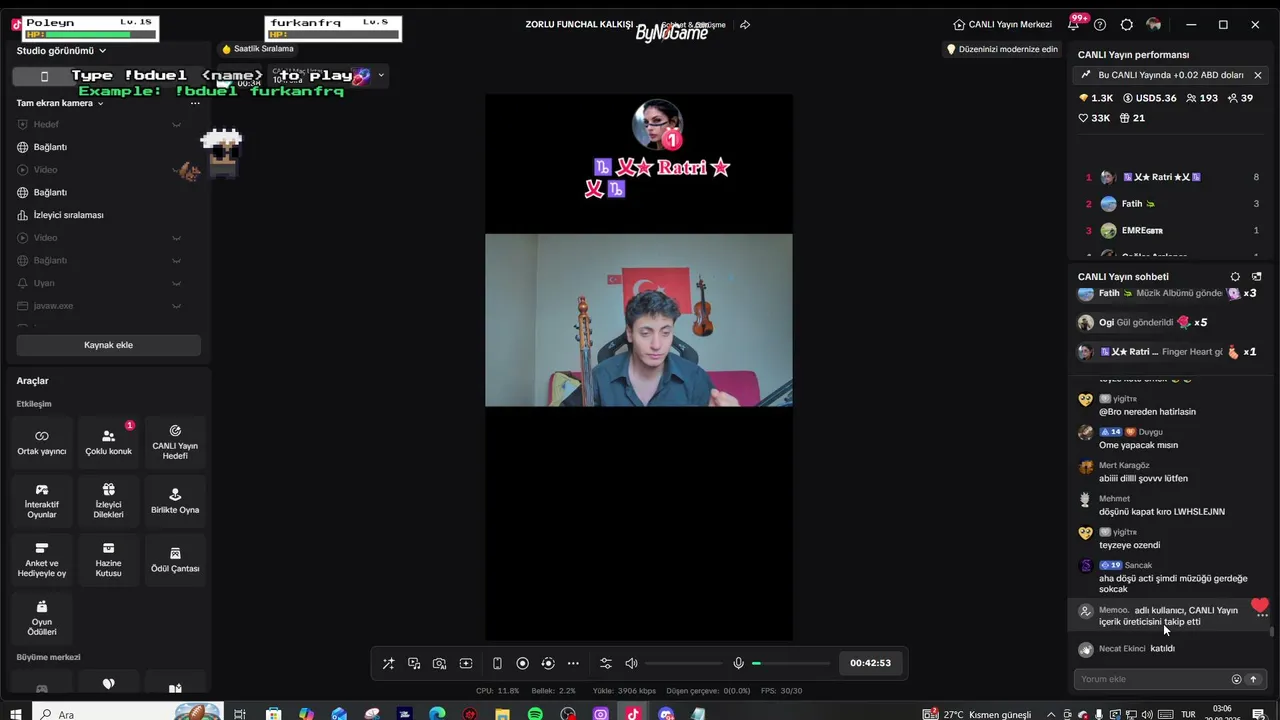
Task: Open İzleyici Dilekleri tool
Action: 108,501
